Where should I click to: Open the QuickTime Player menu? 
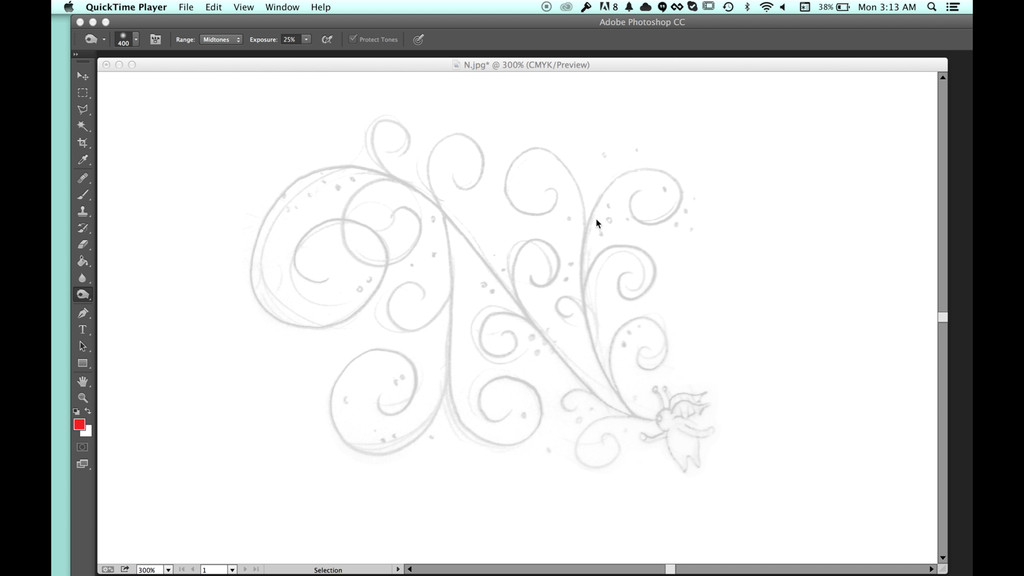126,7
